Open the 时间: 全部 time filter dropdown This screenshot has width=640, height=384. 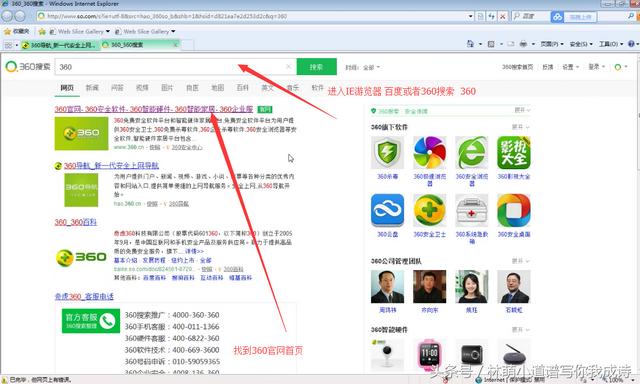(362, 67)
